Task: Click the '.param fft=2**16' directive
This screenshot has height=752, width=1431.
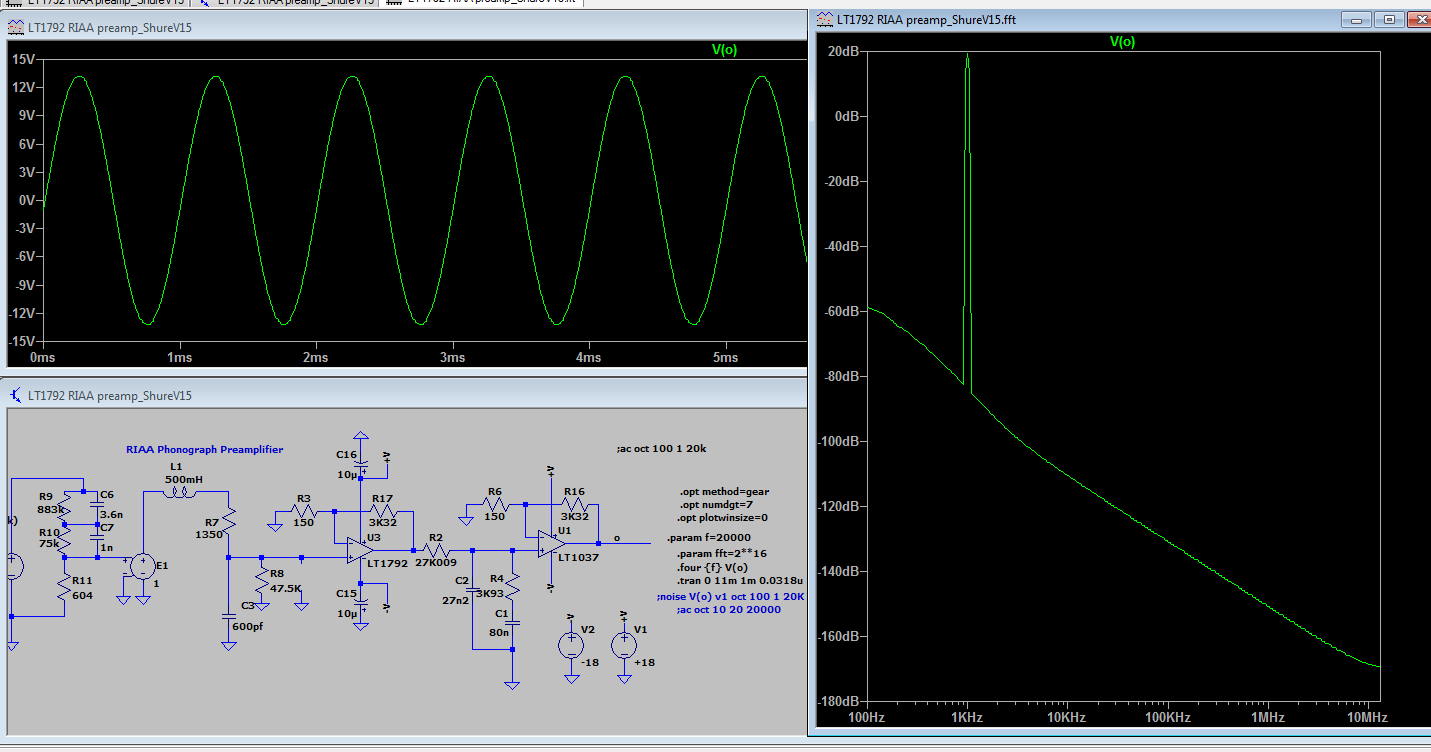Action: [721, 553]
